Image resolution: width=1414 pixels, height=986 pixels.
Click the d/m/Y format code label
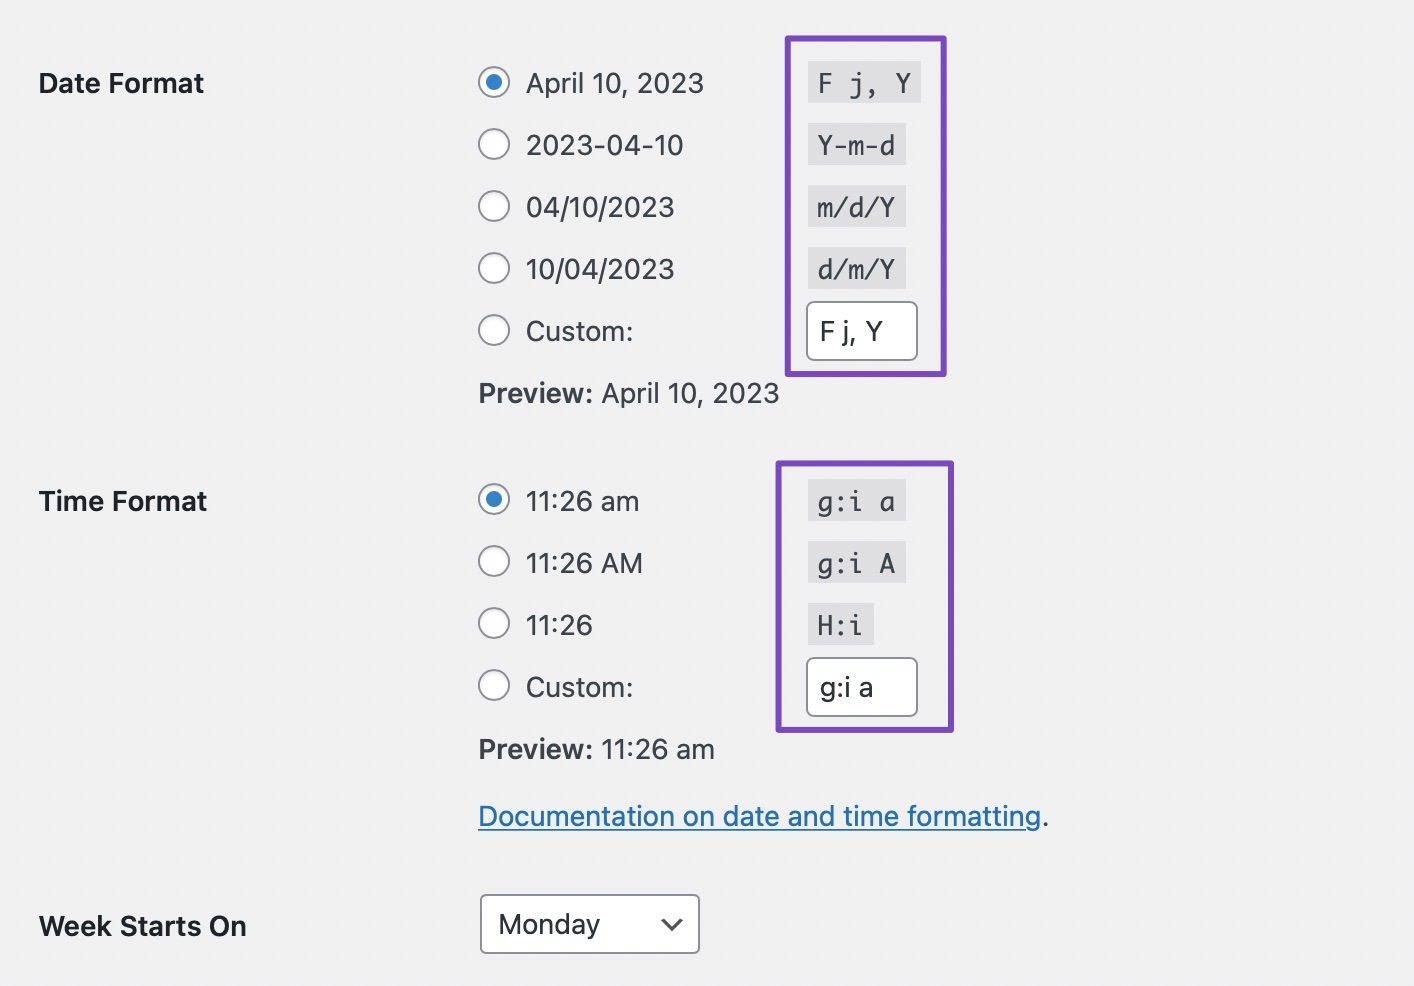coord(856,267)
